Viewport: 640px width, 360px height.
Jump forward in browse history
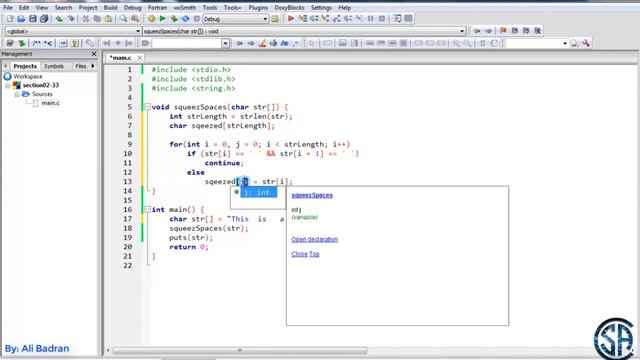pos(488,31)
